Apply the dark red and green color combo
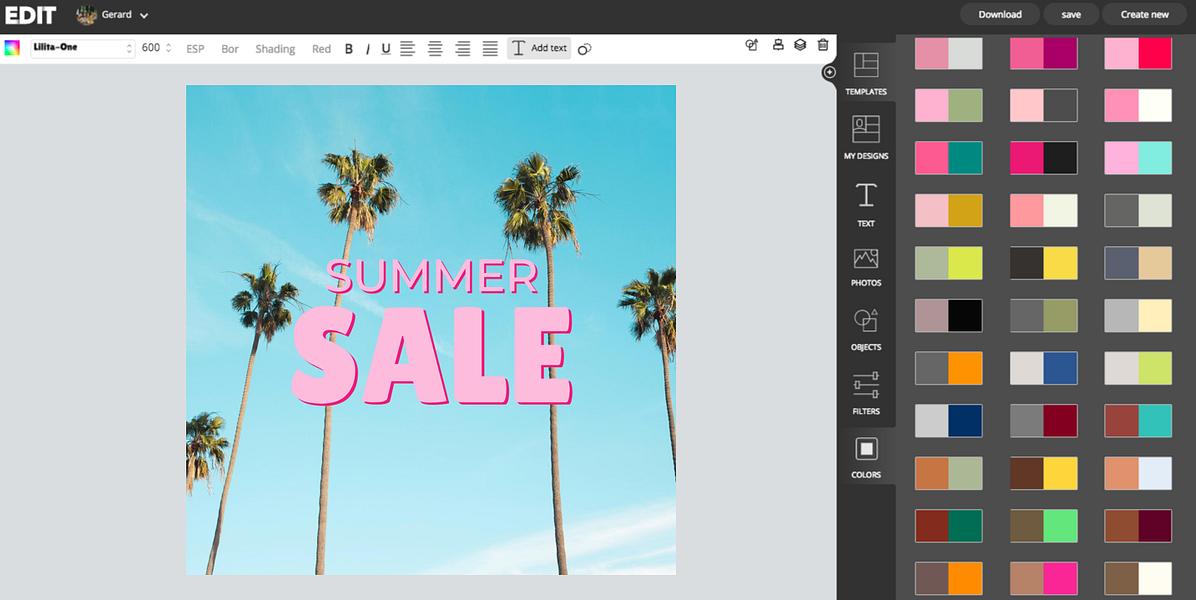This screenshot has height=600, width=1196. click(949, 526)
